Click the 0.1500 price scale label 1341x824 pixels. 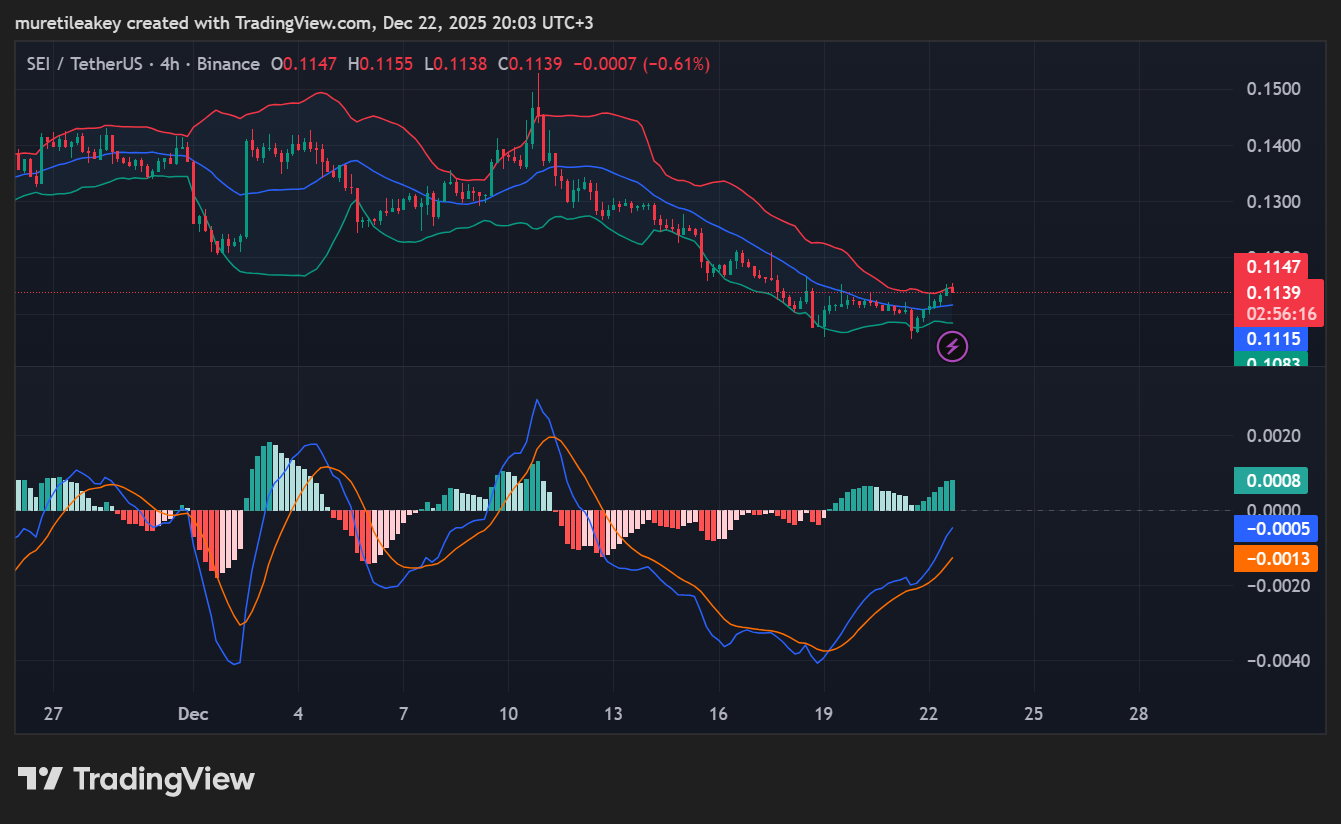(x=1273, y=89)
